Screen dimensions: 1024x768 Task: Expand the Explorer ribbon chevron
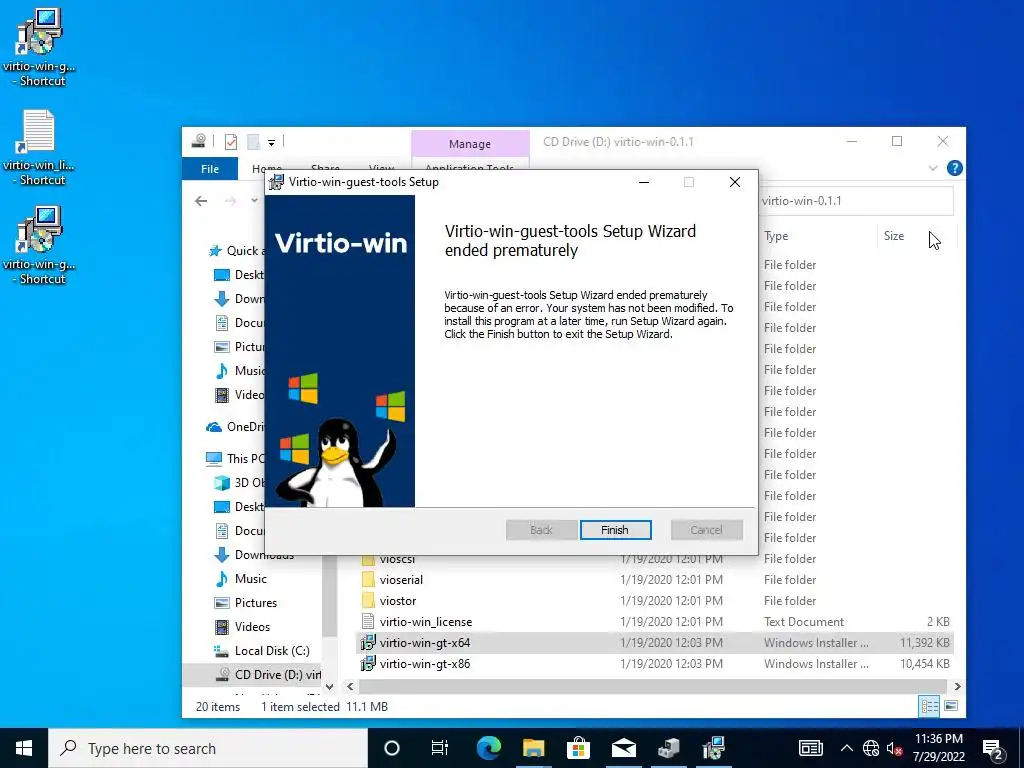933,168
